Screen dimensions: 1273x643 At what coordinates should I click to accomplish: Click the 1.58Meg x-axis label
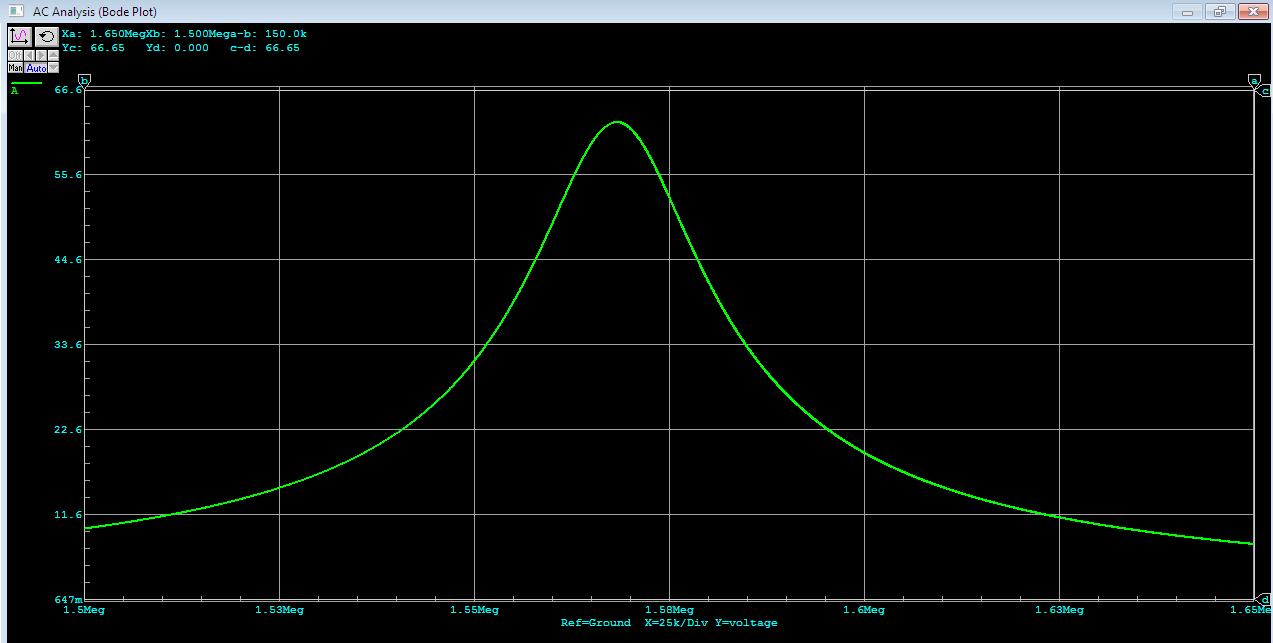[669, 609]
